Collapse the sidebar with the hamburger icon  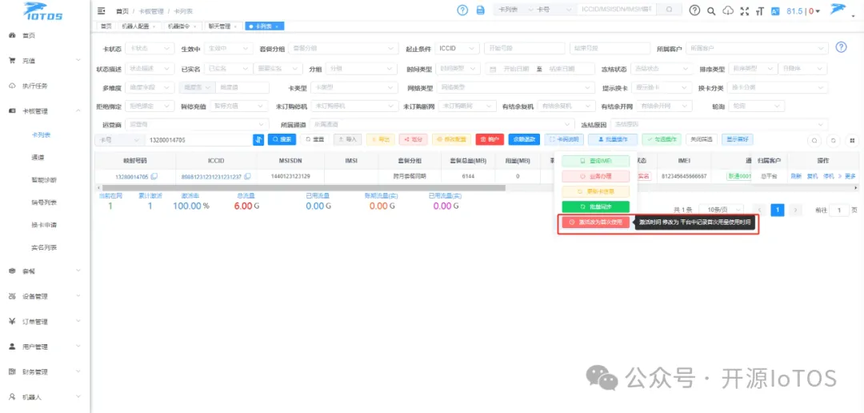(101, 10)
